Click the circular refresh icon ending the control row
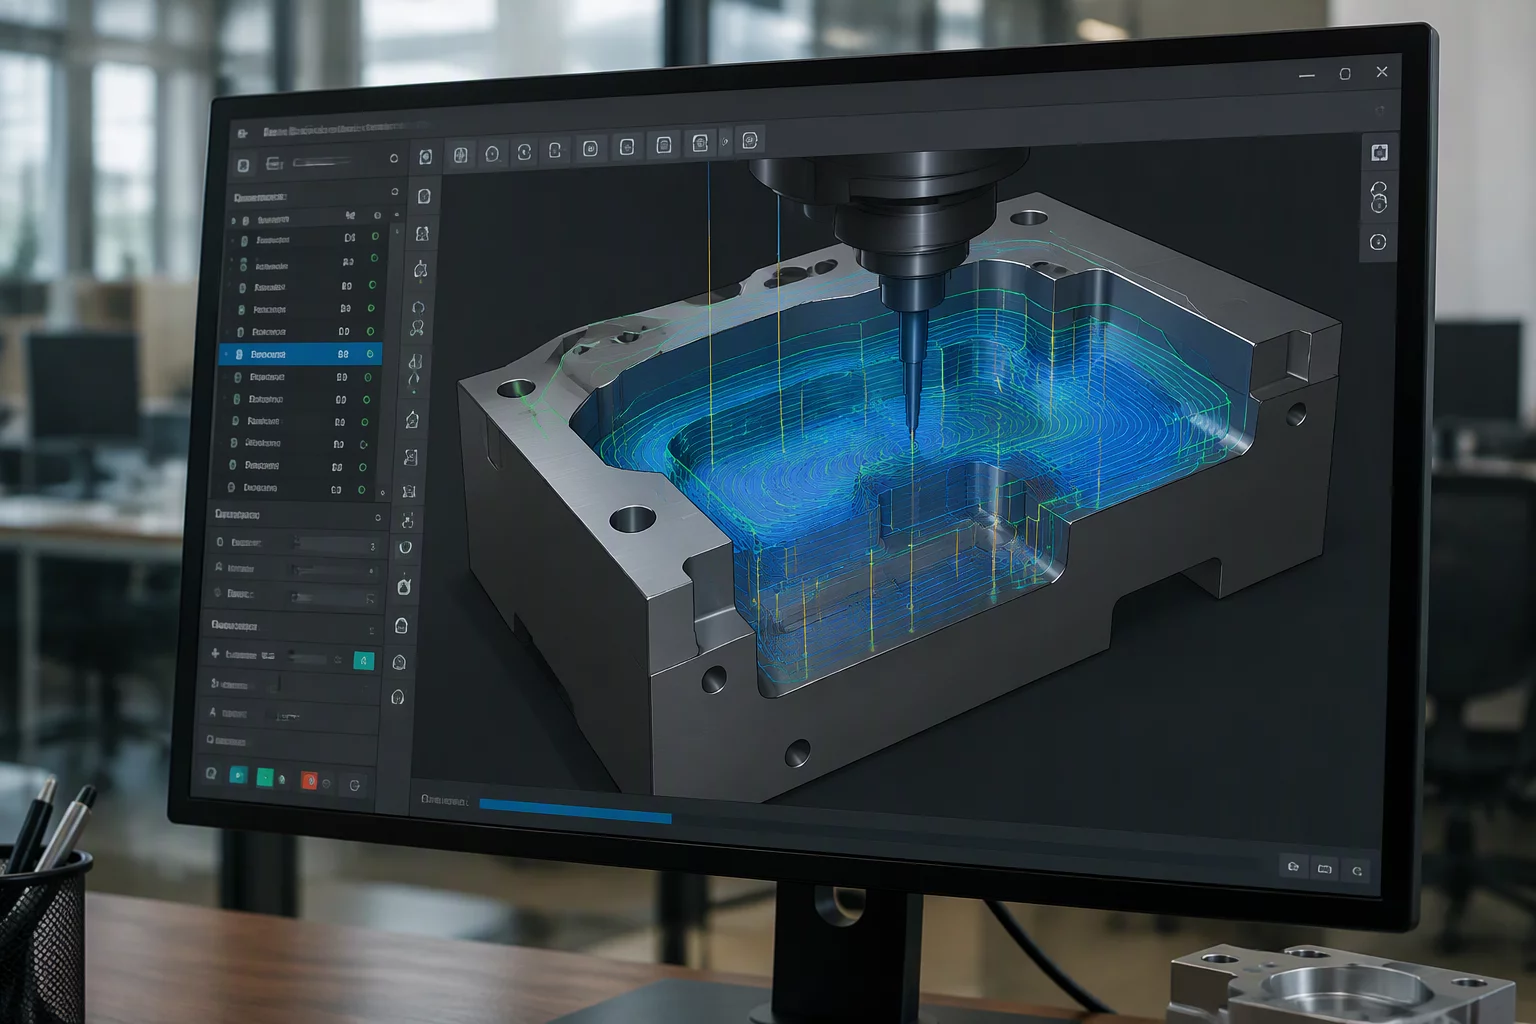 (355, 785)
